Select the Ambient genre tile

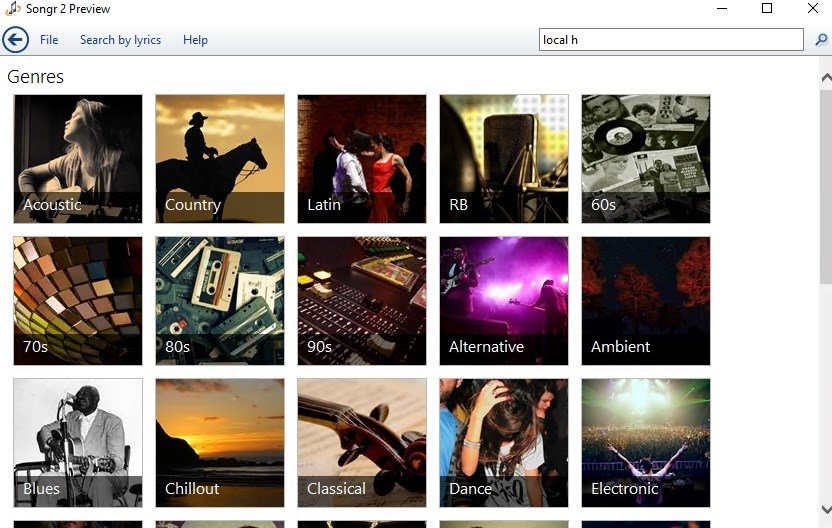646,301
